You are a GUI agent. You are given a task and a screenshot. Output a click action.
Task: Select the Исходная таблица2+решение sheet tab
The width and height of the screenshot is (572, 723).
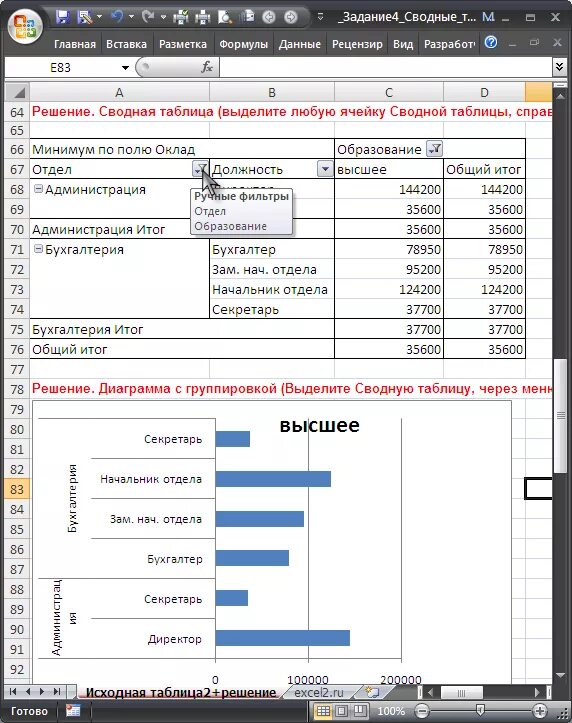[x=181, y=693]
